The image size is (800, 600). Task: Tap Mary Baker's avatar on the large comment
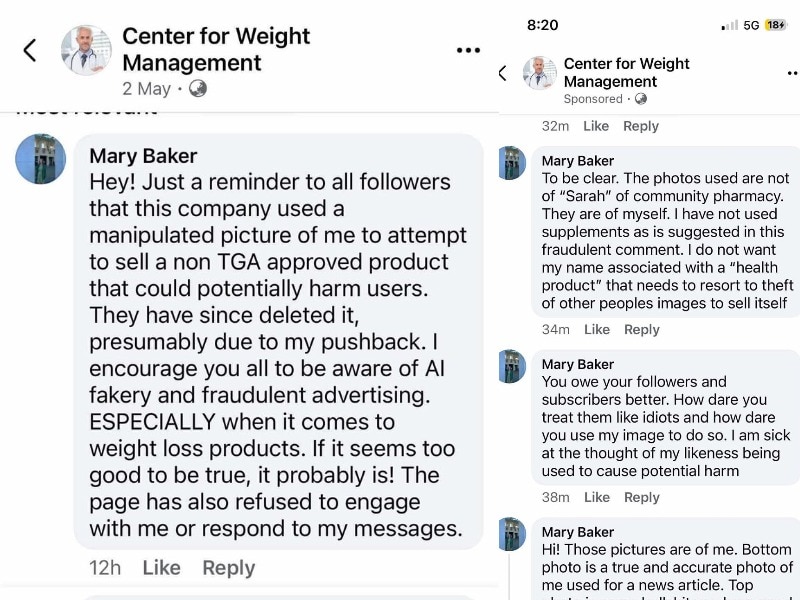tap(41, 159)
